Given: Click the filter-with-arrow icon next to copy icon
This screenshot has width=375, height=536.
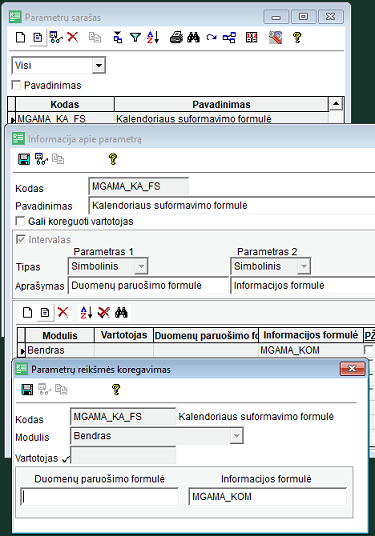Looking at the screenshot, I should (x=118, y=37).
